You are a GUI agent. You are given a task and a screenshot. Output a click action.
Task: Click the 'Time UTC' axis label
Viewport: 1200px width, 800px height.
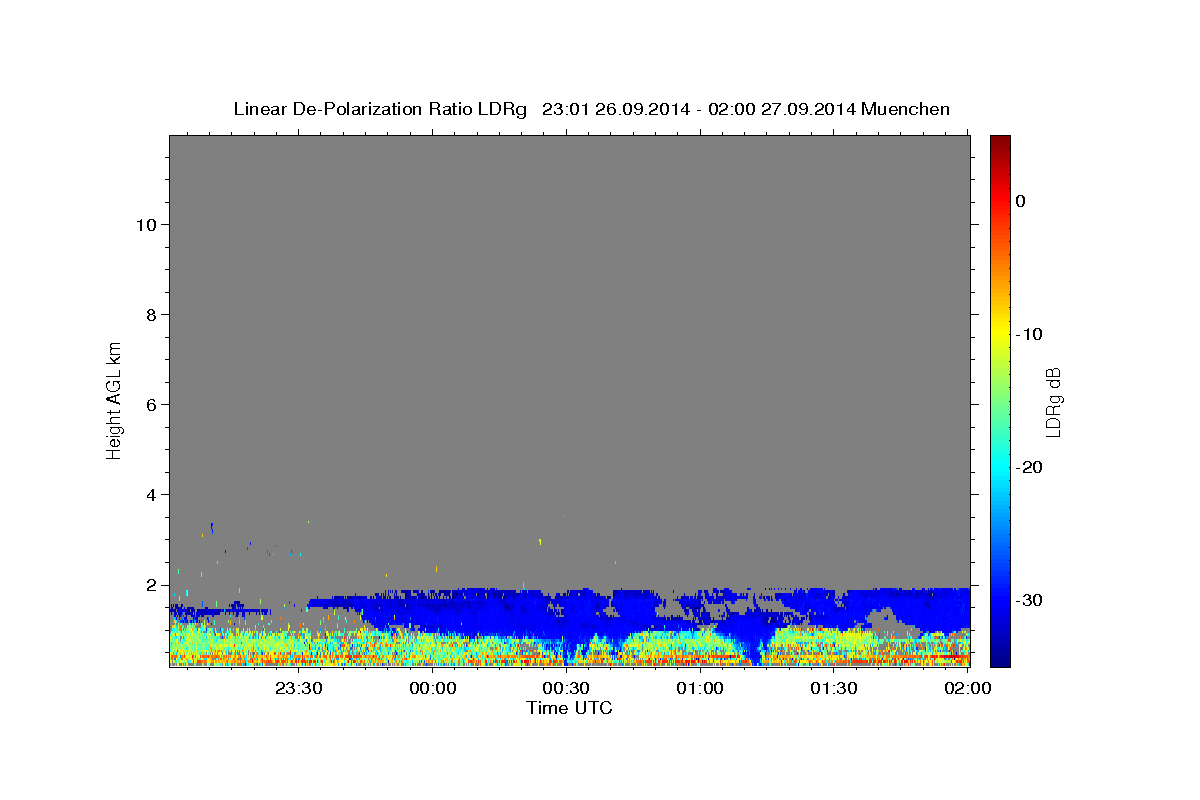(569, 708)
